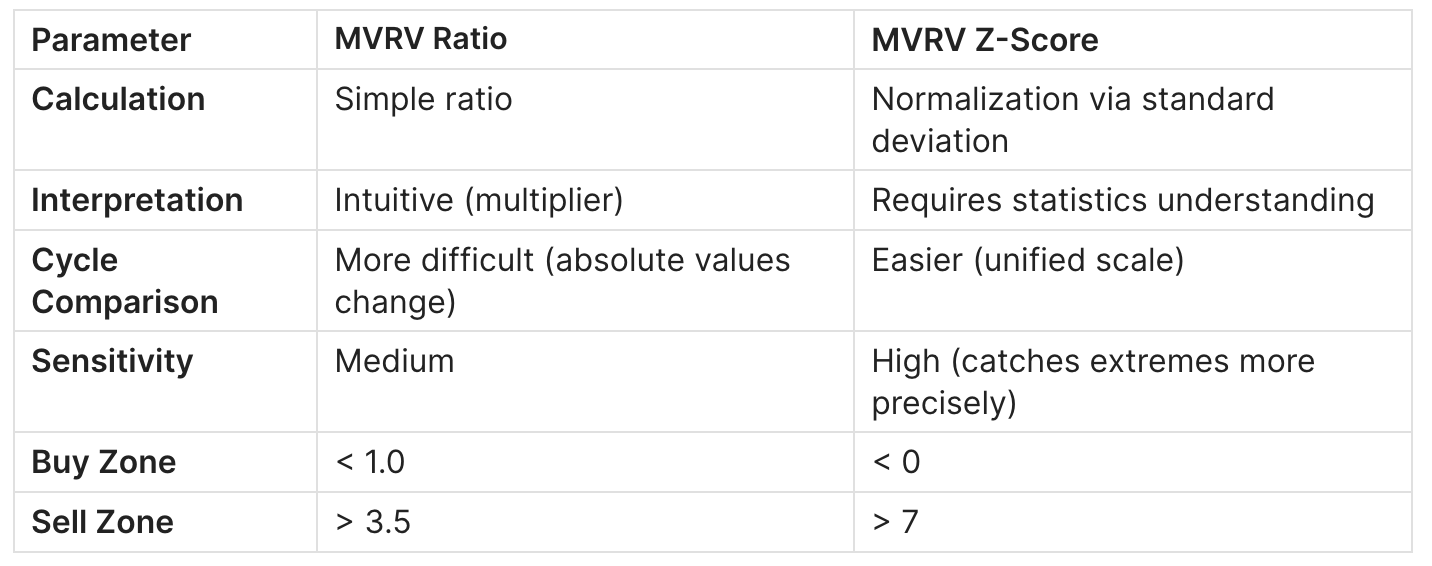Click the '> 7' Z-Score sell value
Screen dimensions: 1432x566
(x=894, y=522)
